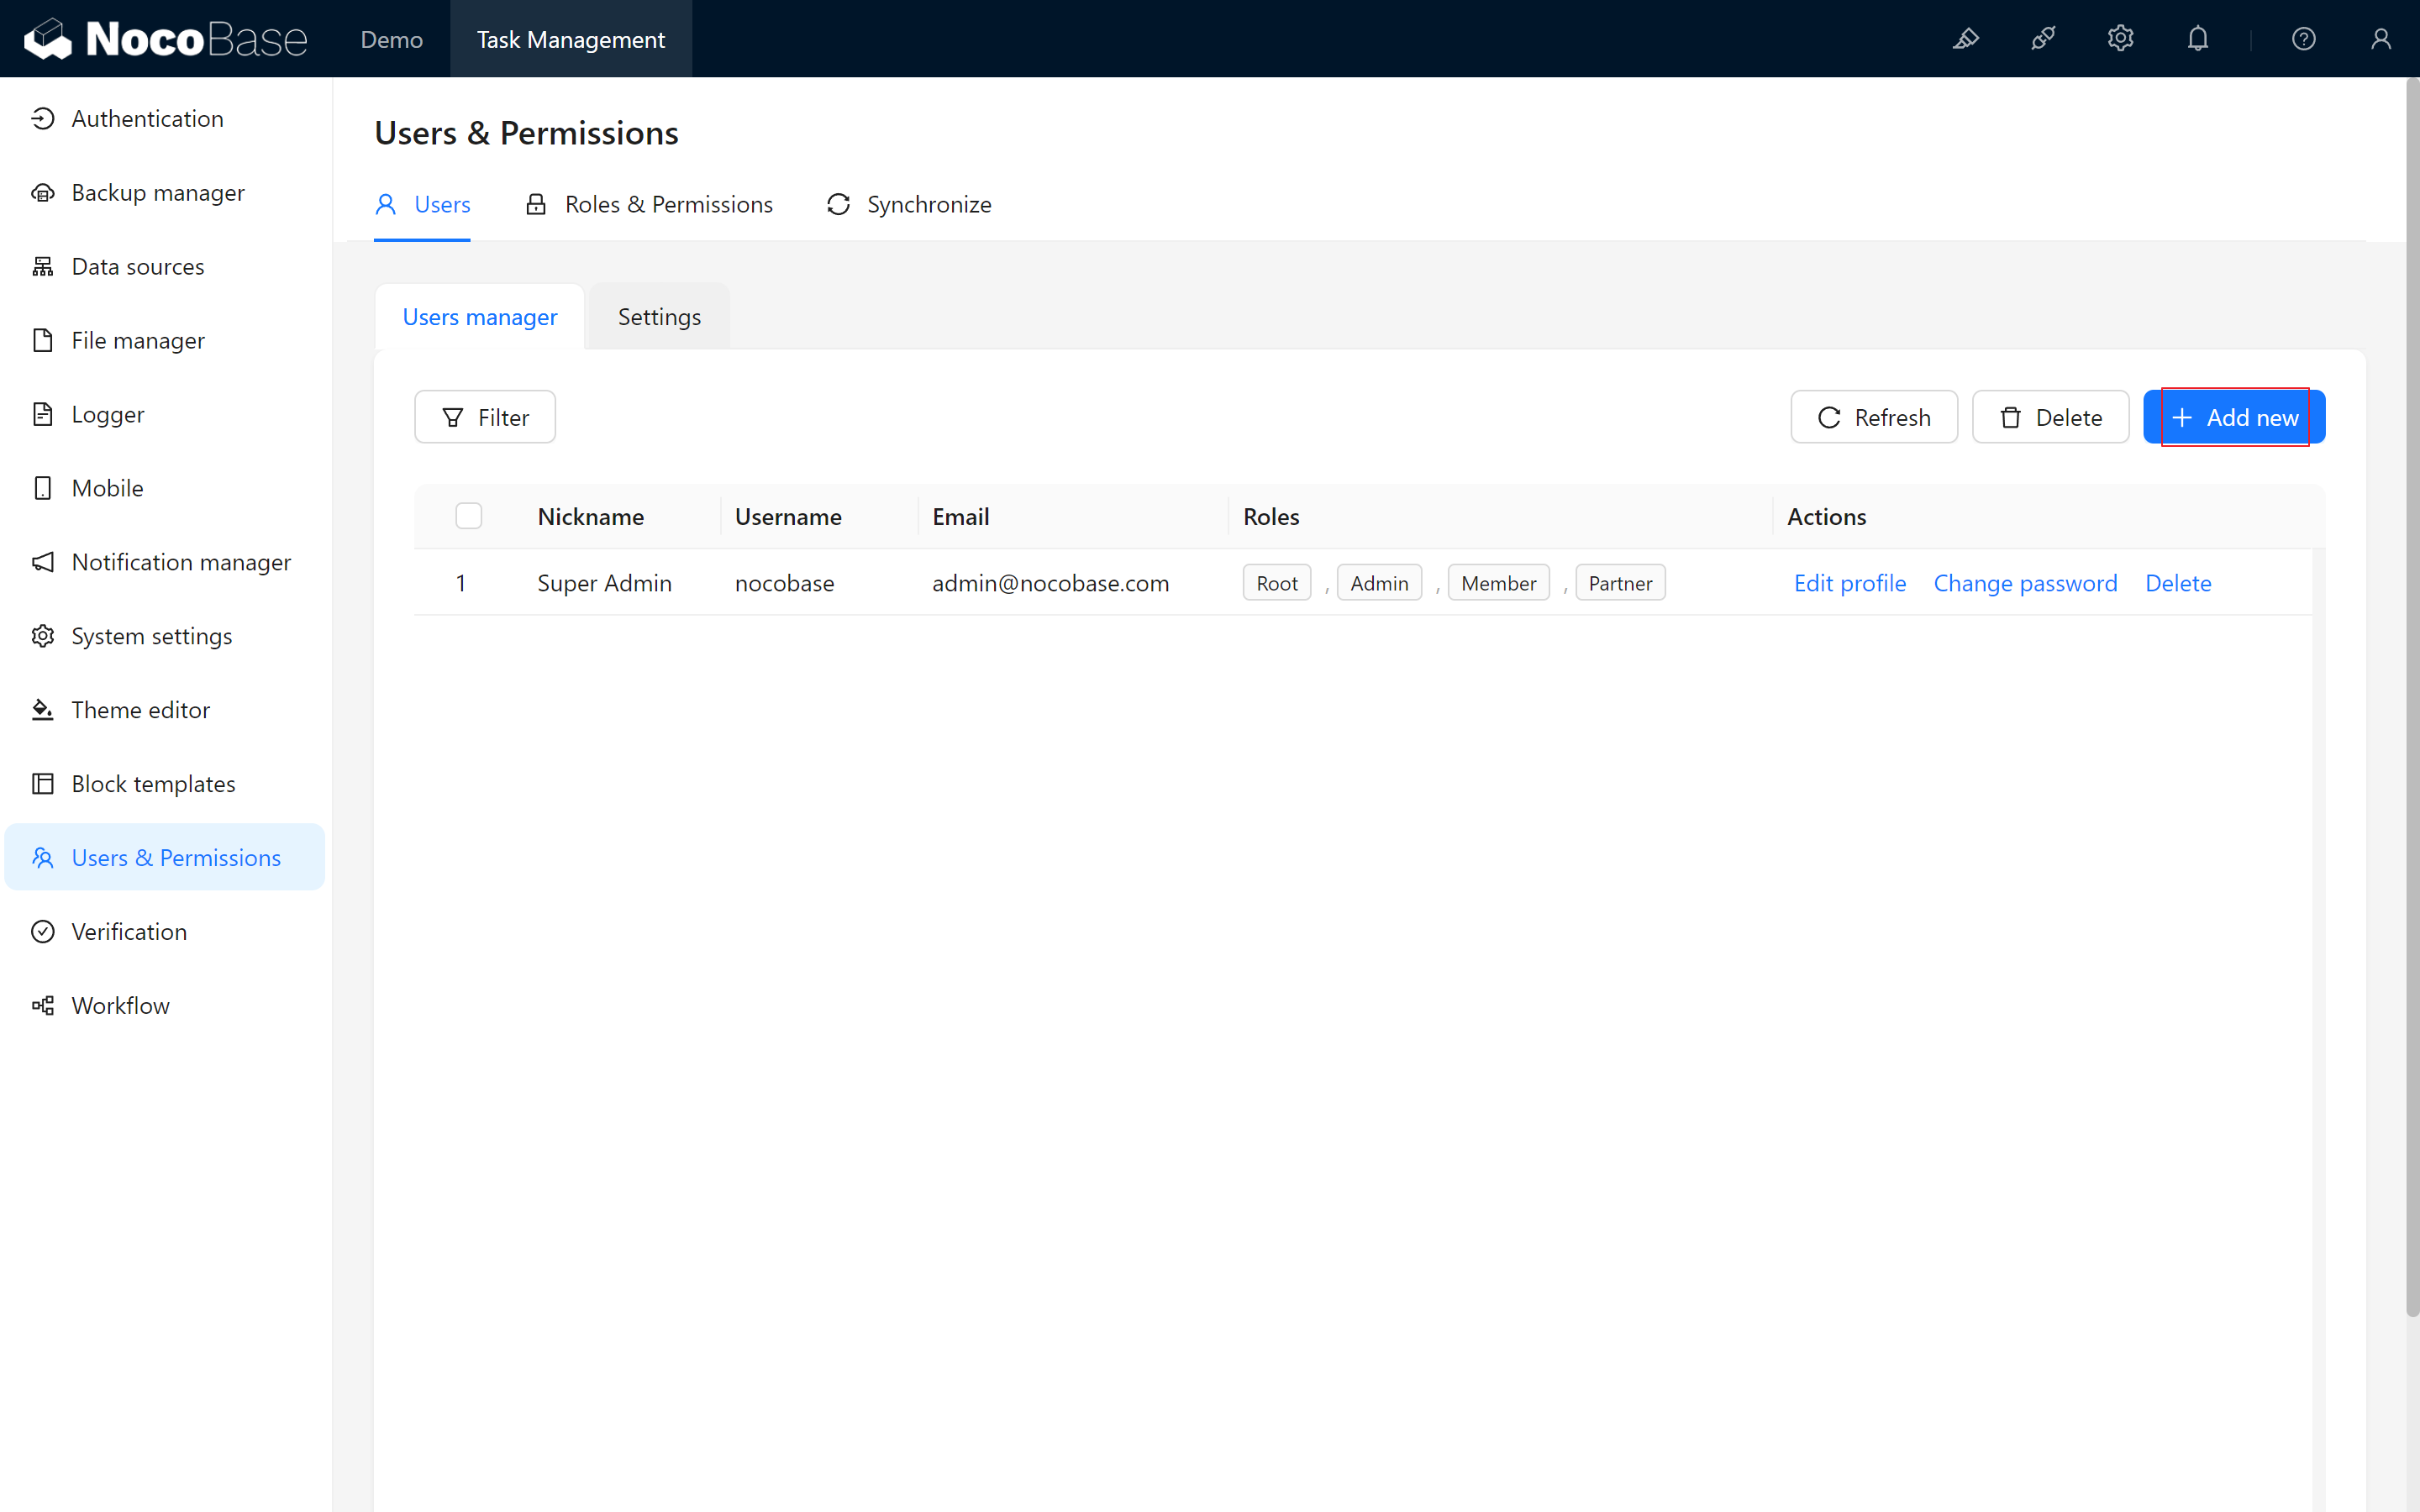Open Notification manager in the sidebar
This screenshot has width=2420, height=1512.
(x=165, y=562)
